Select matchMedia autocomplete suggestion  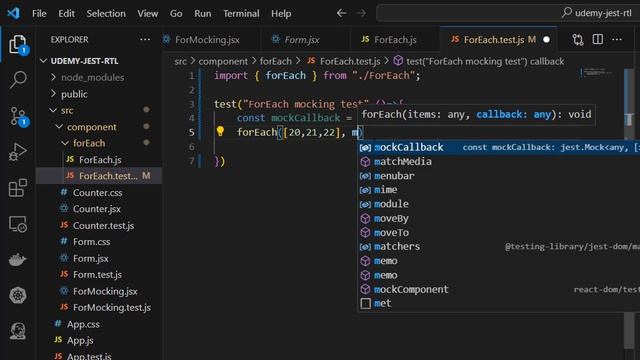click(499, 162)
